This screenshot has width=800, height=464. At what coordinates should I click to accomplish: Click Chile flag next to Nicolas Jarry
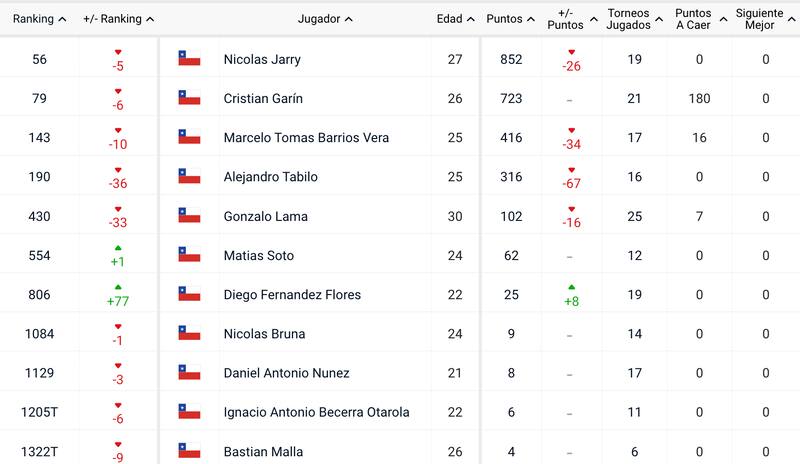189,58
